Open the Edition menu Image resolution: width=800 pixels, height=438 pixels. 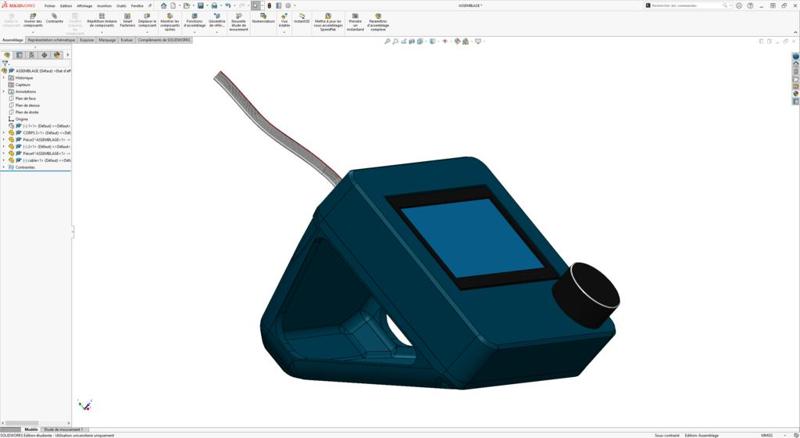(x=66, y=6)
